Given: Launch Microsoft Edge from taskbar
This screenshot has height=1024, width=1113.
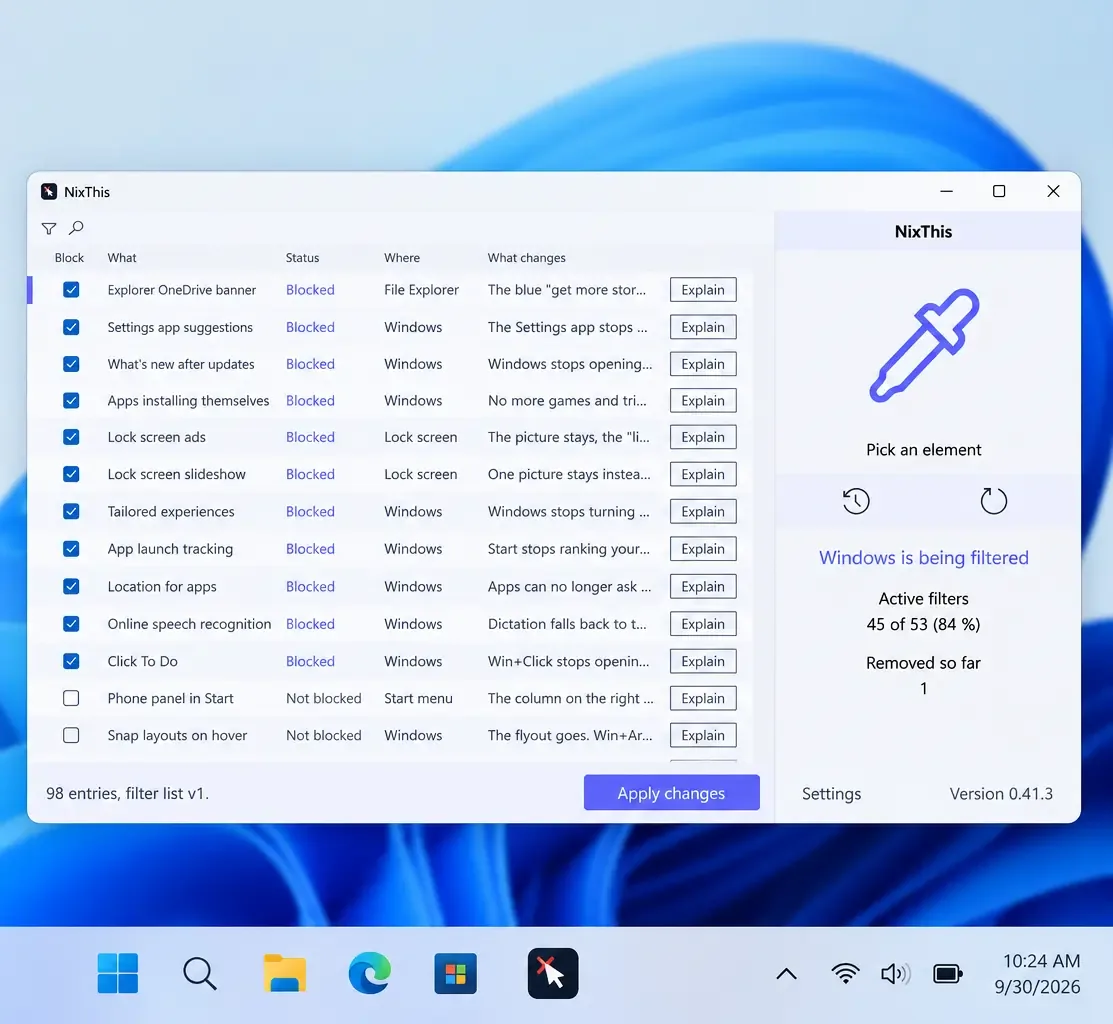Looking at the screenshot, I should tap(370, 973).
